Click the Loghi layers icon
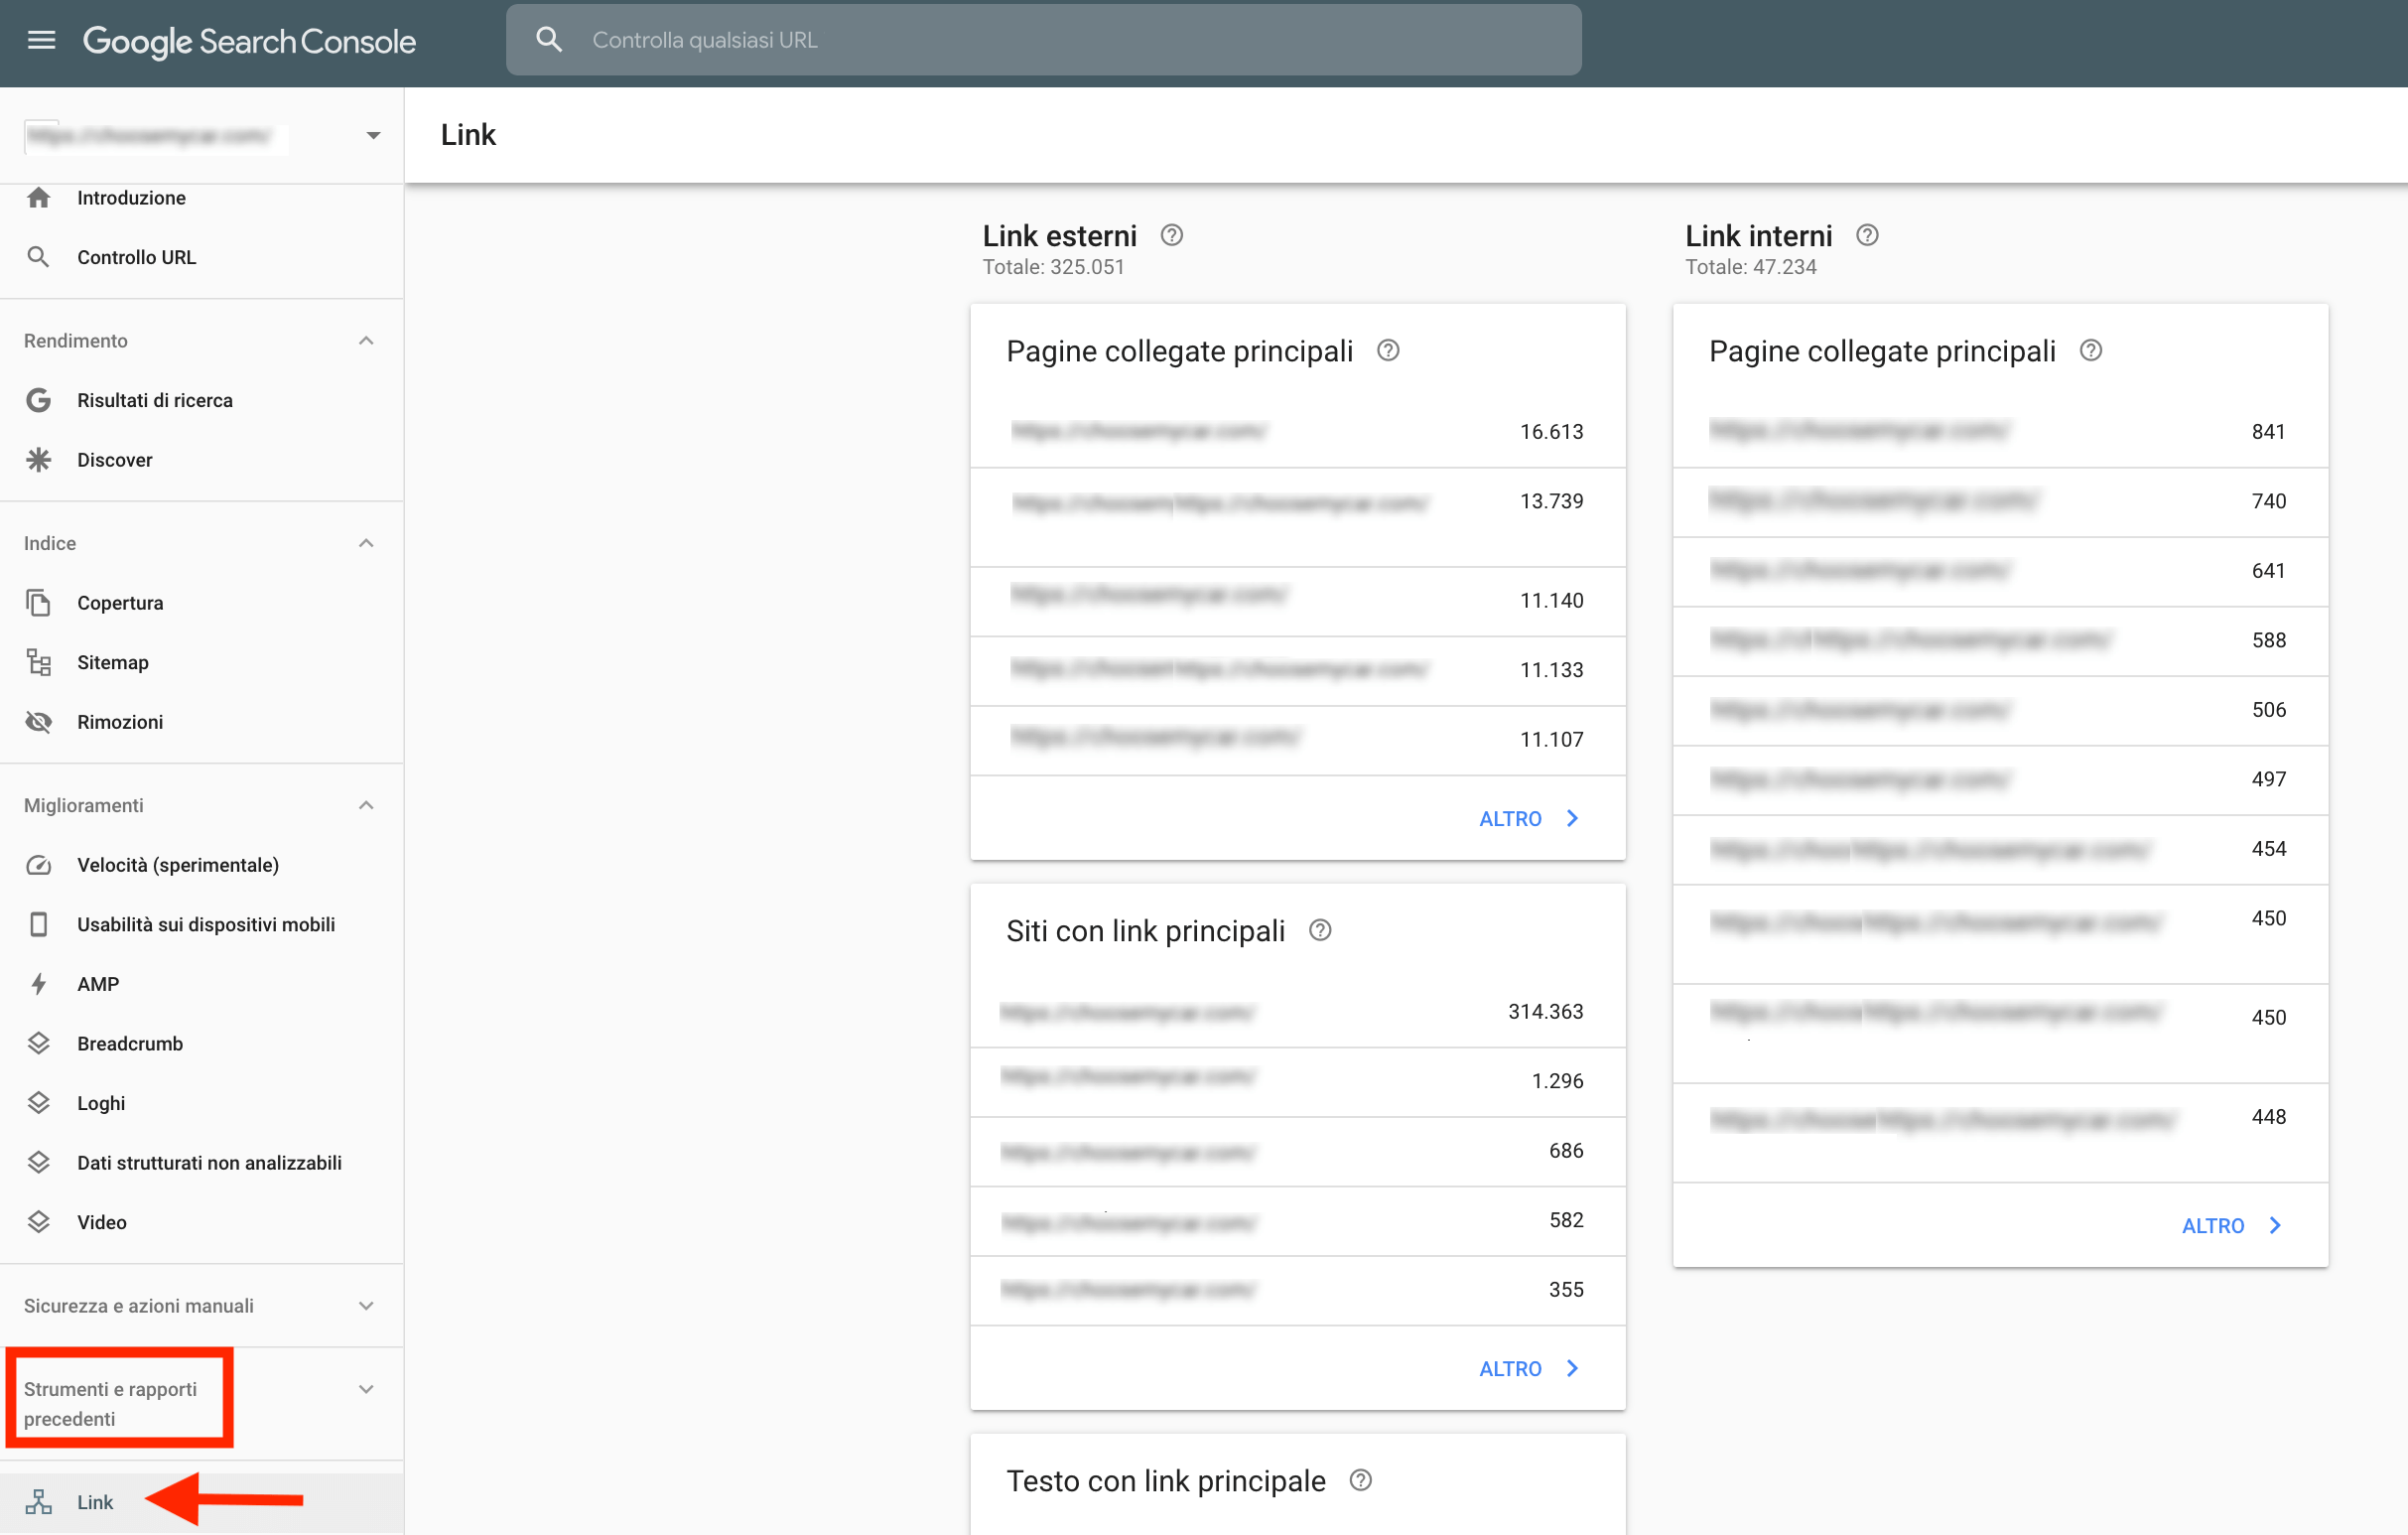The height and width of the screenshot is (1535, 2408). [x=39, y=1103]
